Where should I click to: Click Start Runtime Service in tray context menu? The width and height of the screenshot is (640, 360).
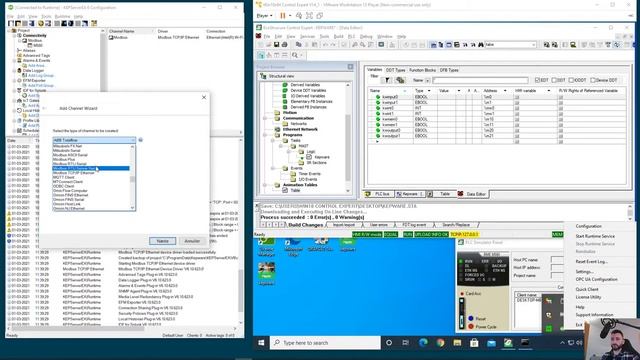(595, 236)
